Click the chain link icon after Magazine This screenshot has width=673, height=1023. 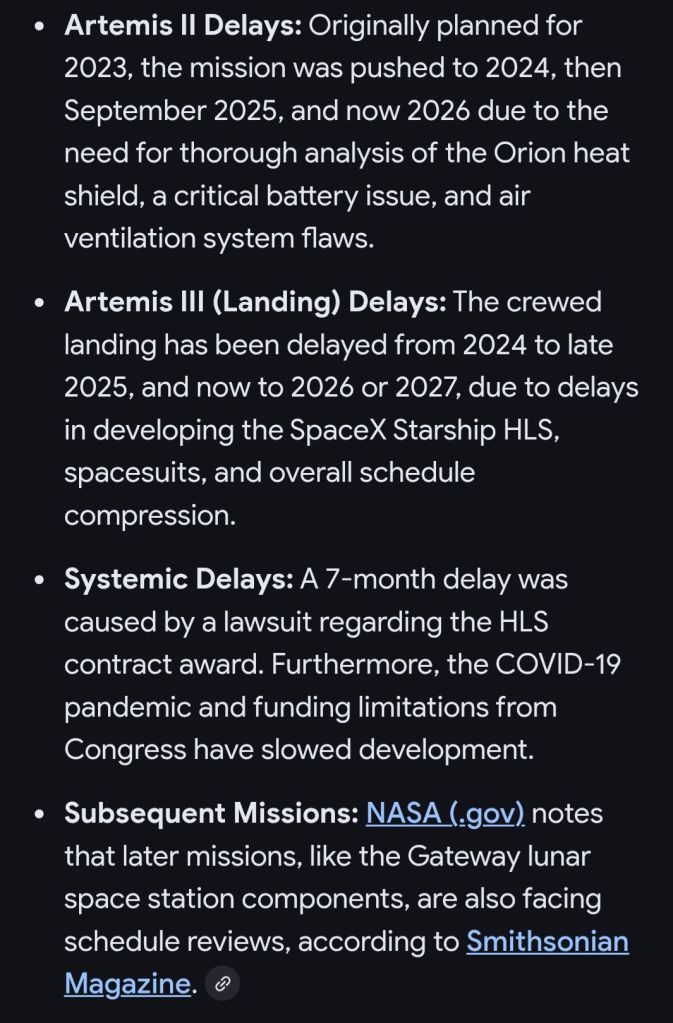click(x=222, y=984)
